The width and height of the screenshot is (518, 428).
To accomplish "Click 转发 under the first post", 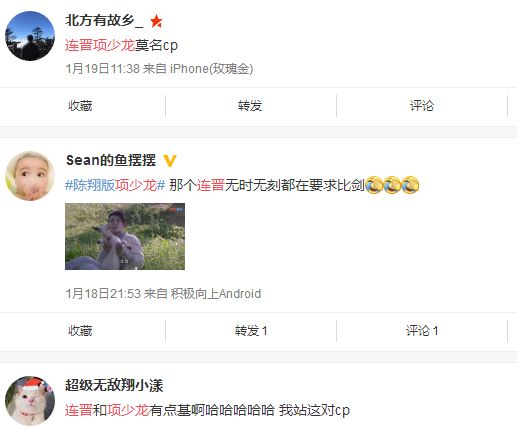I will tap(250, 106).
